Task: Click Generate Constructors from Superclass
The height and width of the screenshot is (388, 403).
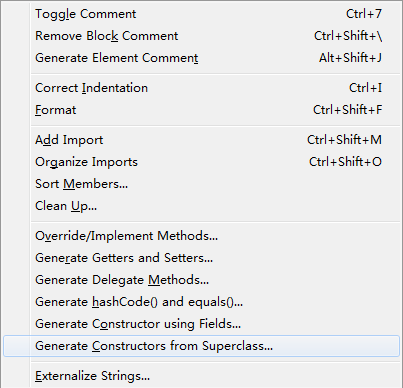Action: (x=201, y=346)
